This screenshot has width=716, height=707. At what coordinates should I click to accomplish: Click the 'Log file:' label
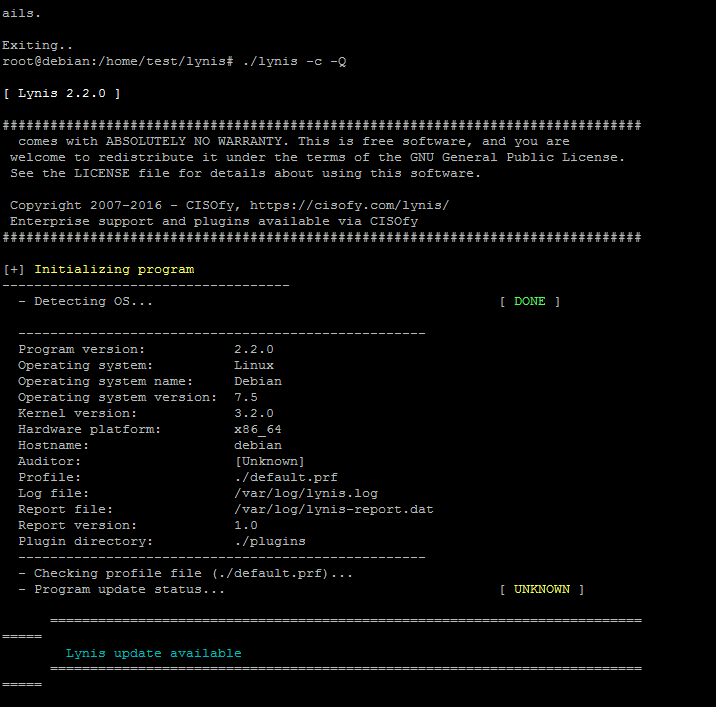pos(53,493)
